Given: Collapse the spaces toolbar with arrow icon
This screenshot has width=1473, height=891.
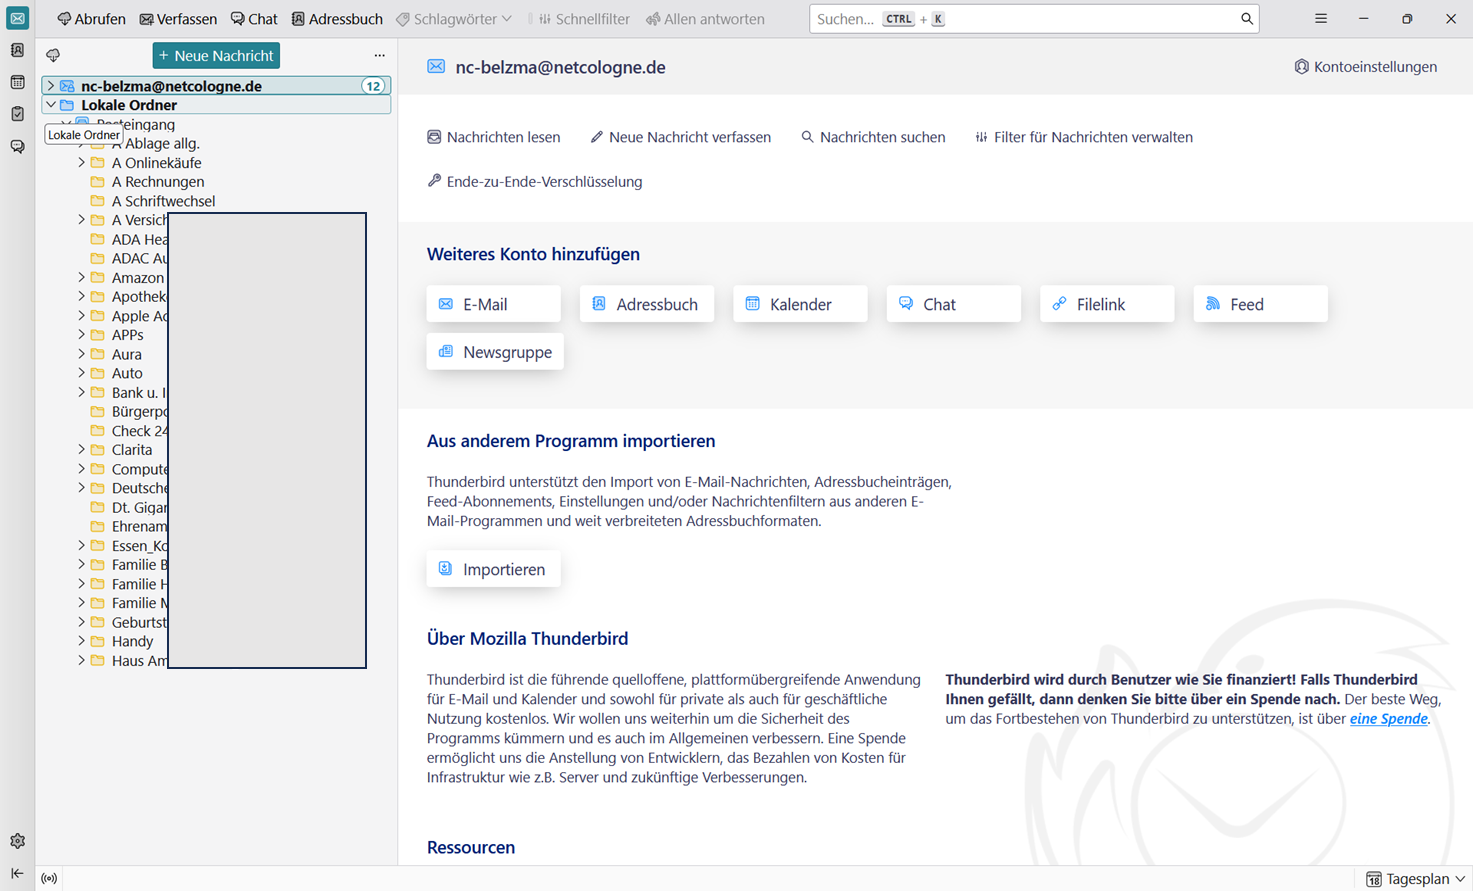Looking at the screenshot, I should (17, 873).
